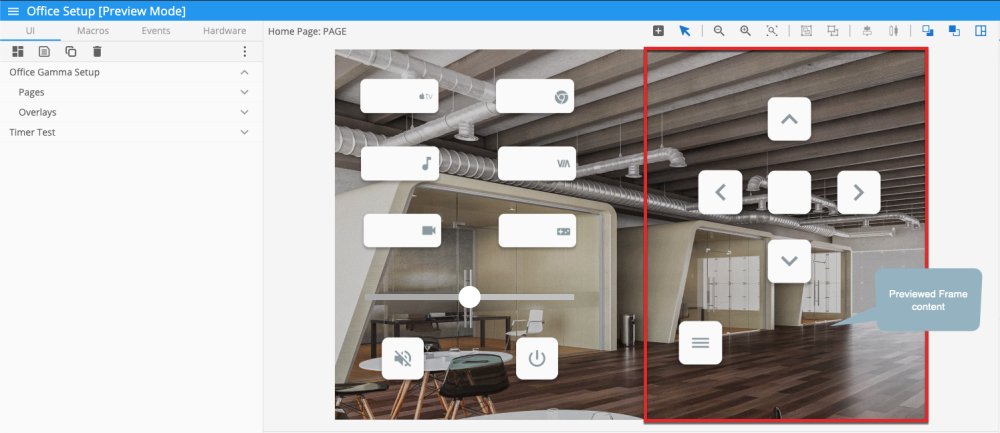Open the Macros tab
The height and width of the screenshot is (433, 1000).
coord(93,31)
